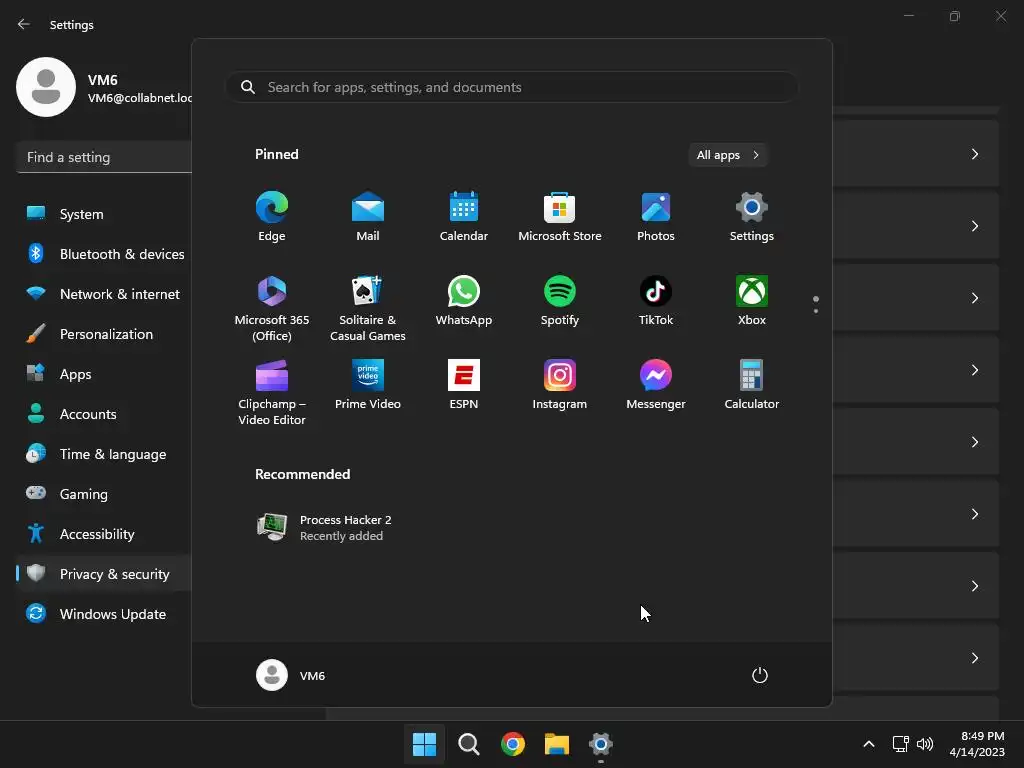The image size is (1024, 768).
Task: Open clock showing 8:49 PM
Action: tap(977, 744)
